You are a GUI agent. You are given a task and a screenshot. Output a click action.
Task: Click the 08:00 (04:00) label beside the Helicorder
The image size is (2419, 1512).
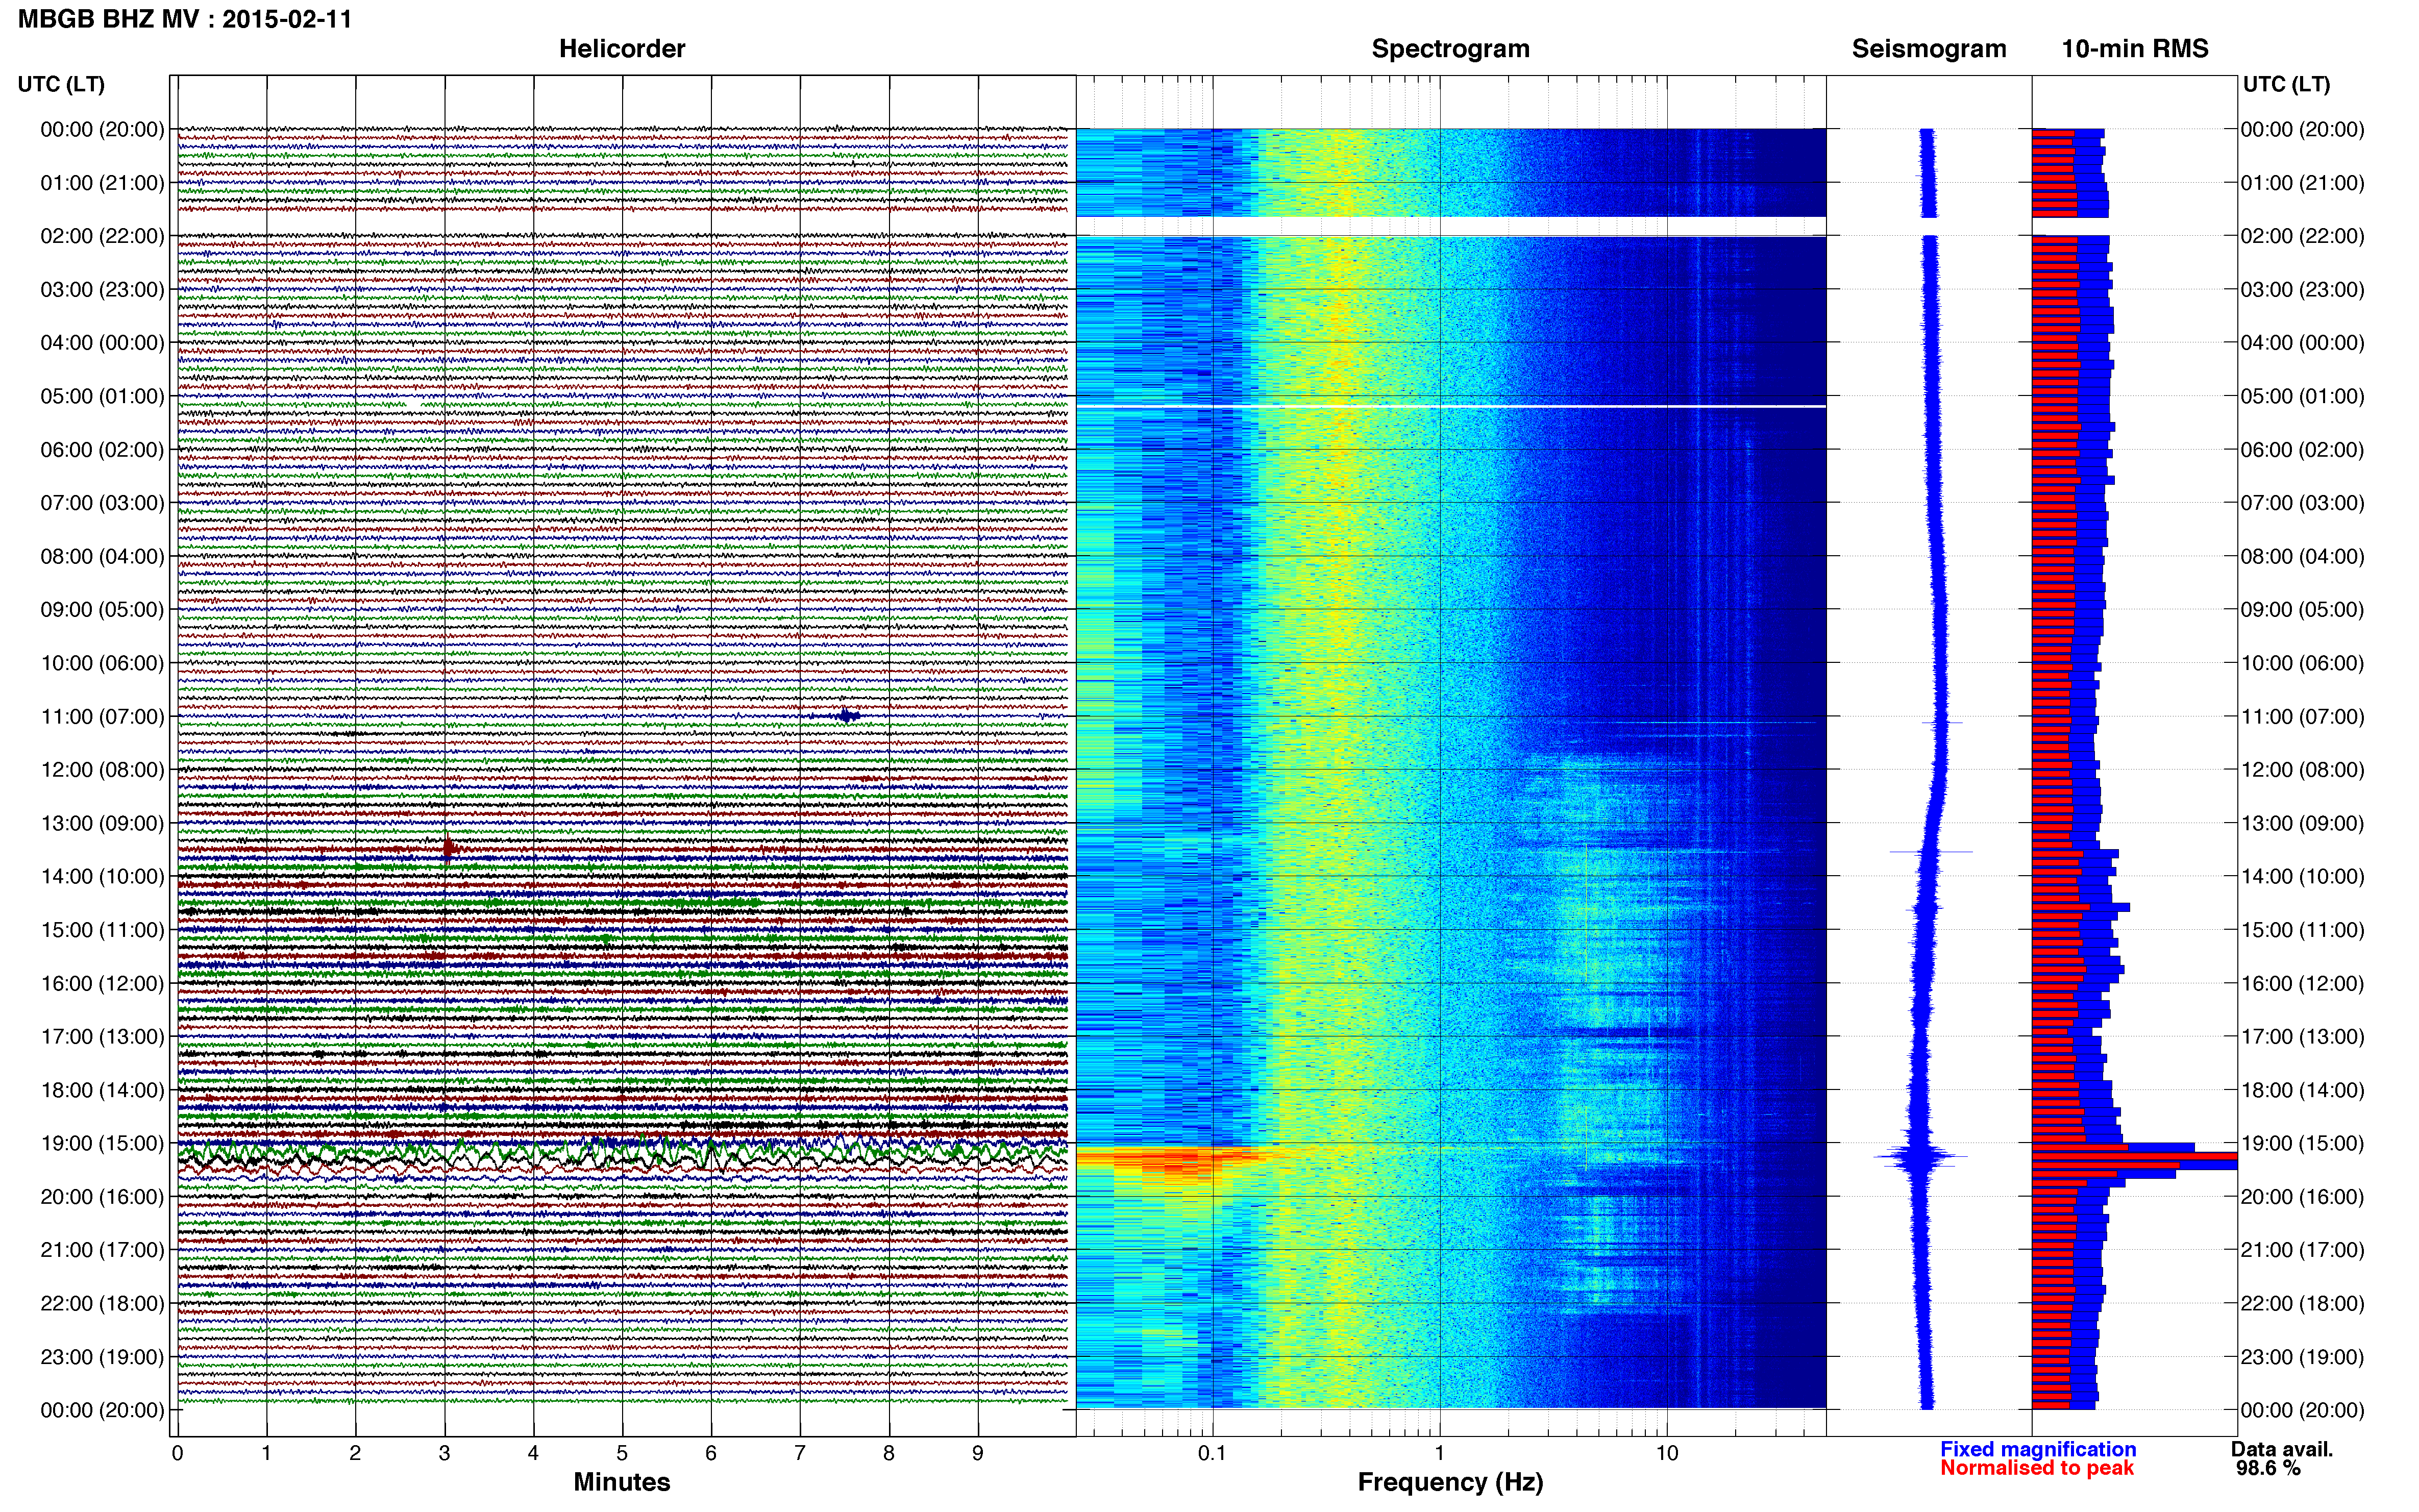click(x=102, y=556)
